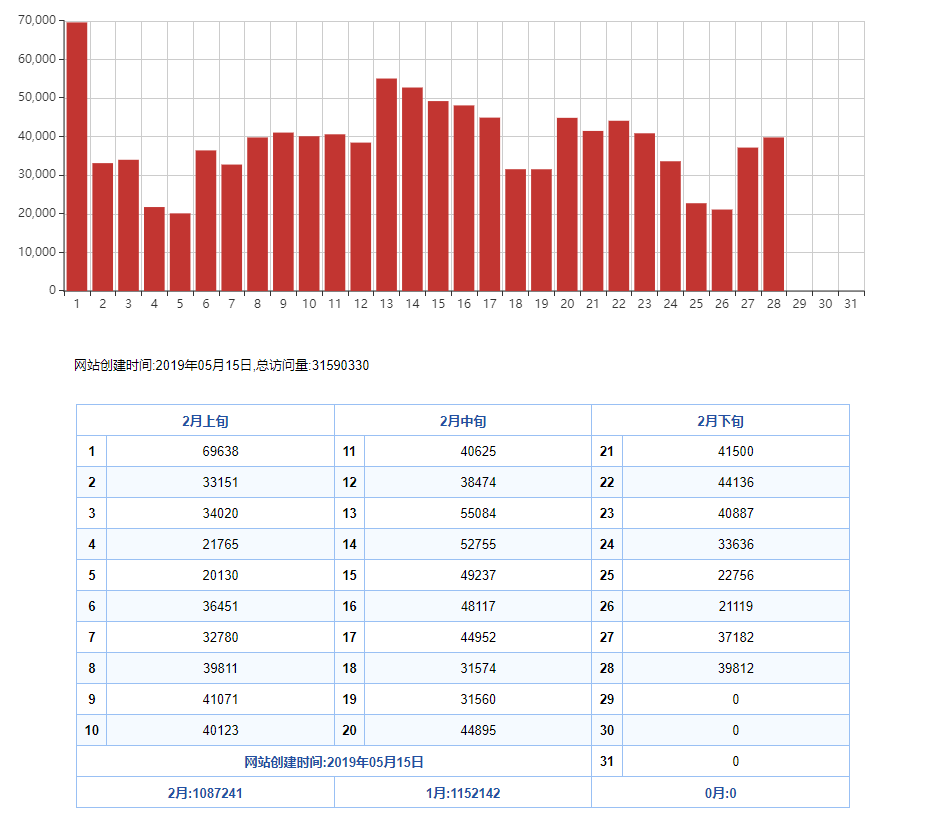
Task: Click the table cell 37182
Action: tap(736, 637)
